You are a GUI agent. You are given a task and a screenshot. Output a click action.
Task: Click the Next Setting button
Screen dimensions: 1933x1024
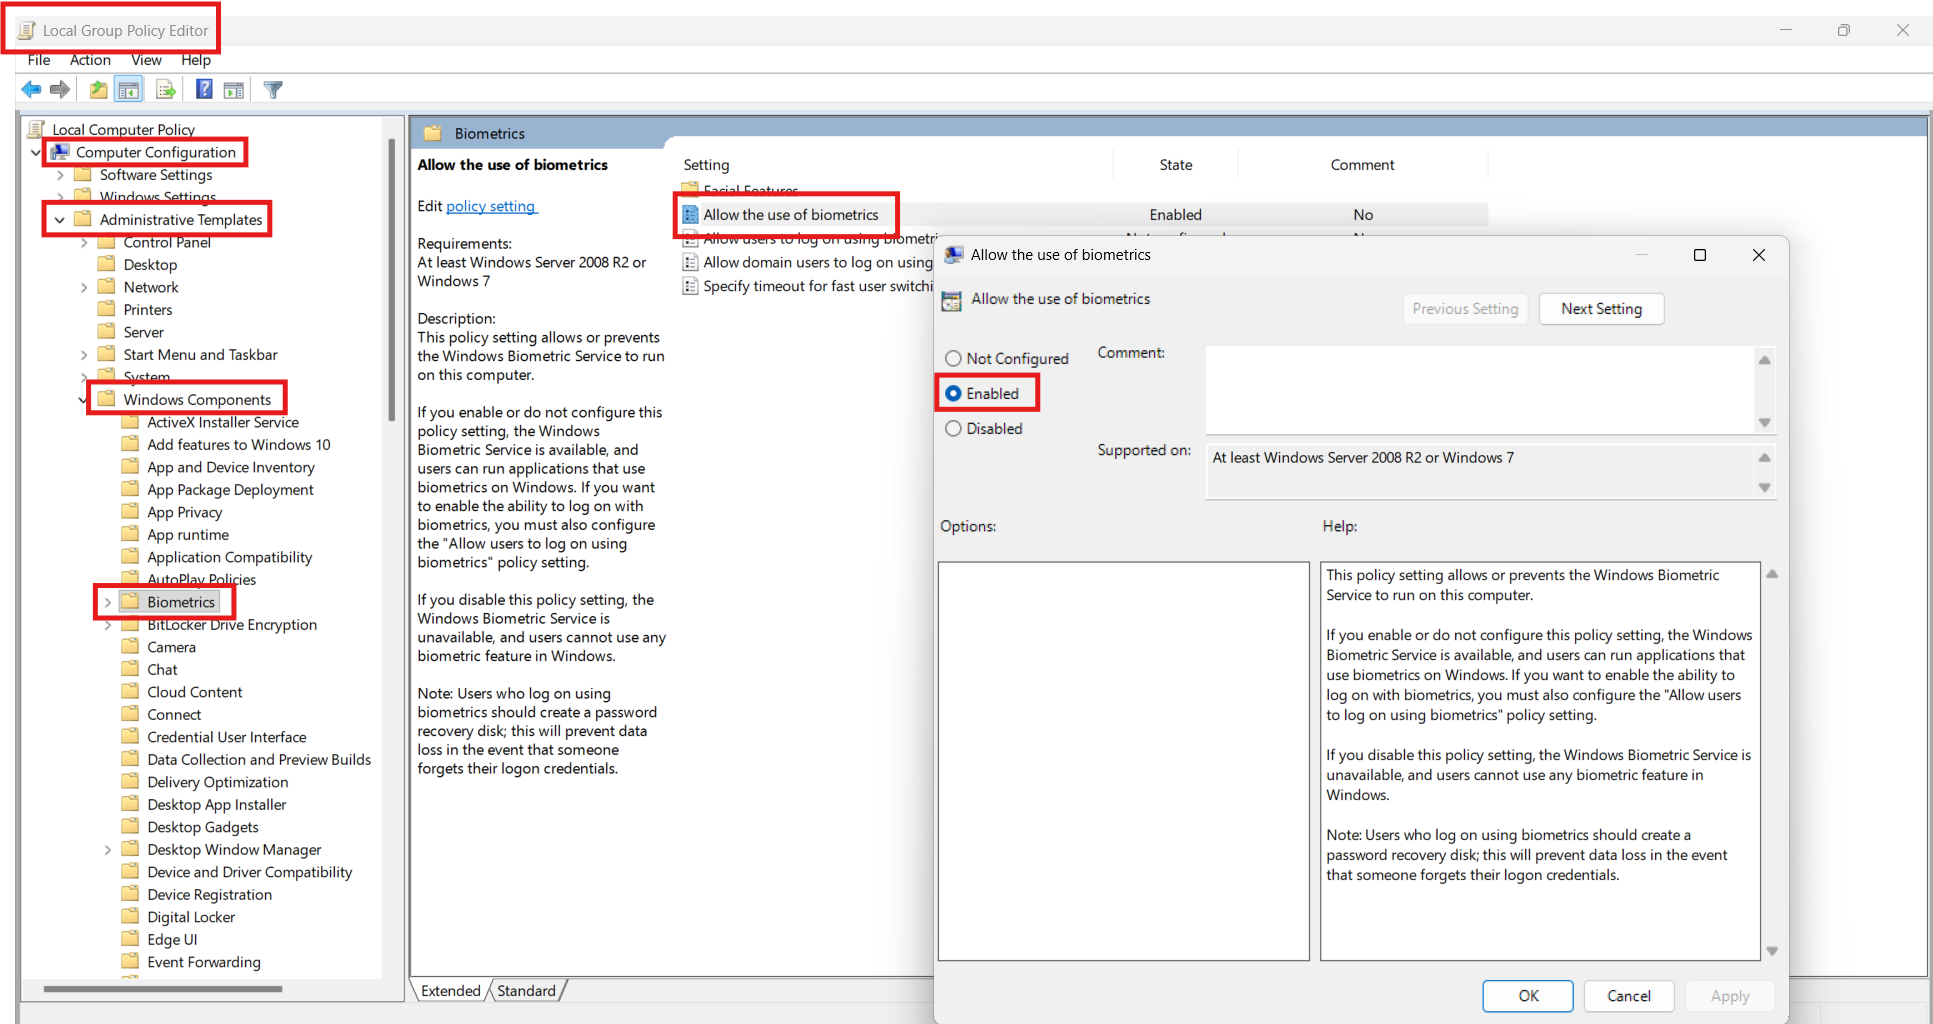(1601, 309)
